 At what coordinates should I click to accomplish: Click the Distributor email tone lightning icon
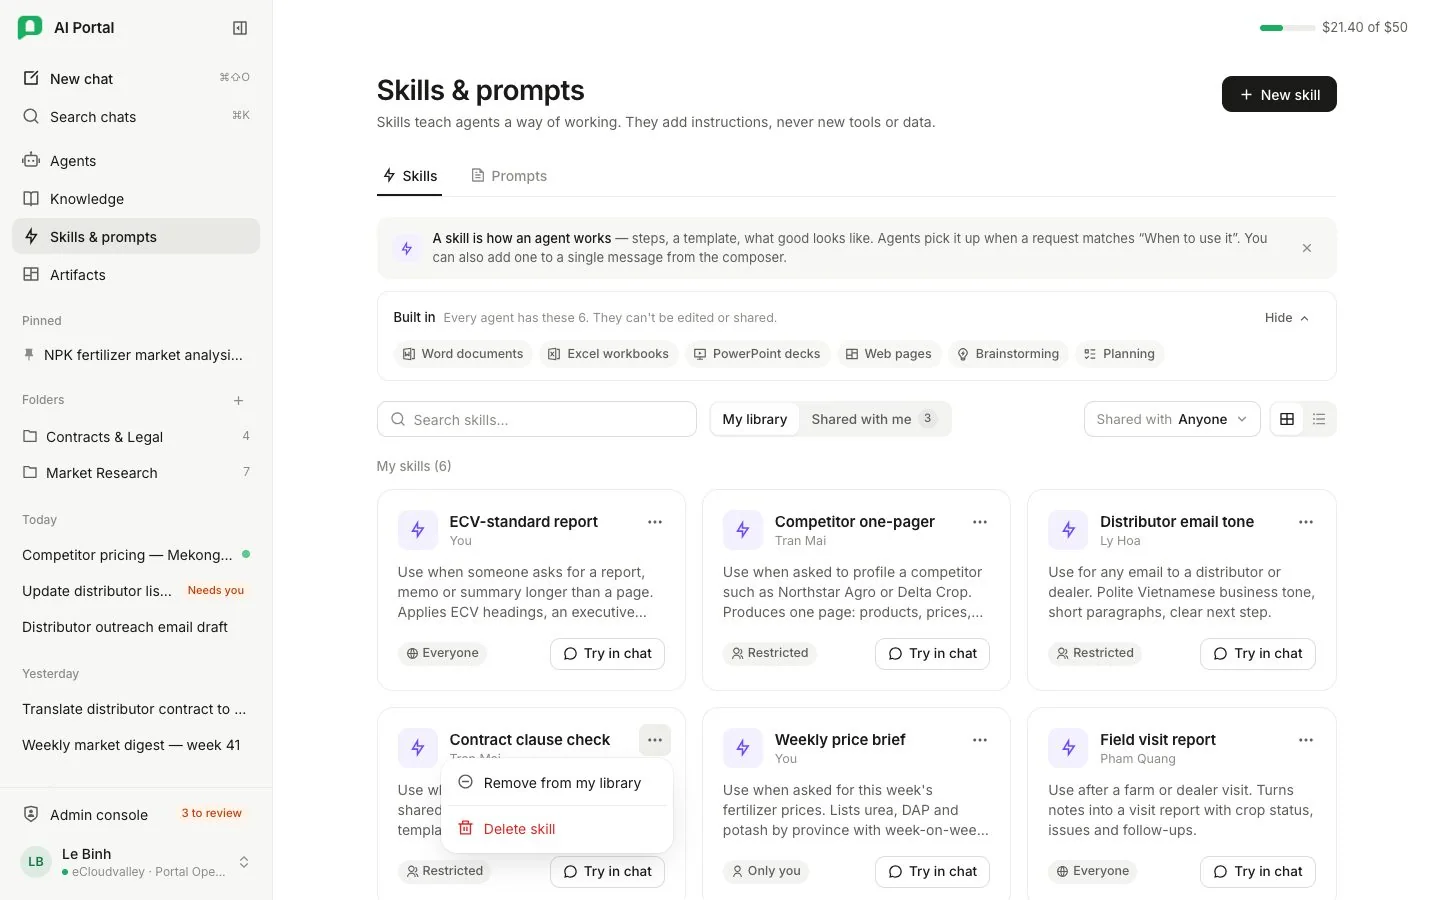point(1068,530)
